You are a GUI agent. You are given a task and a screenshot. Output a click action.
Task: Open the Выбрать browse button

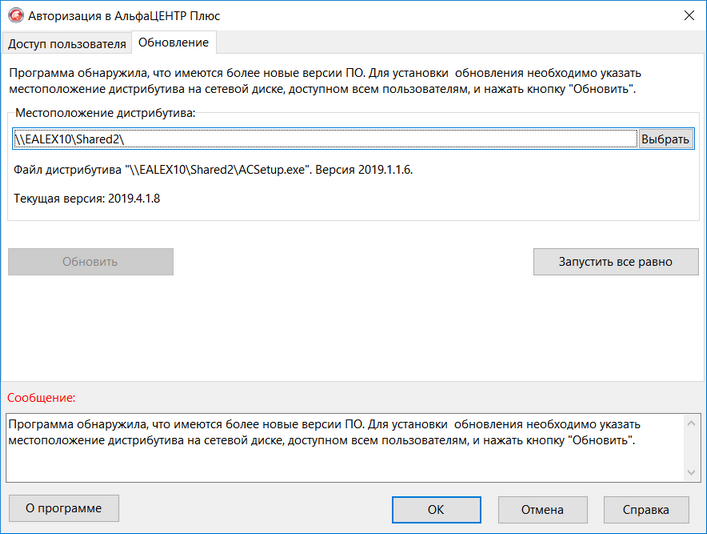click(666, 139)
